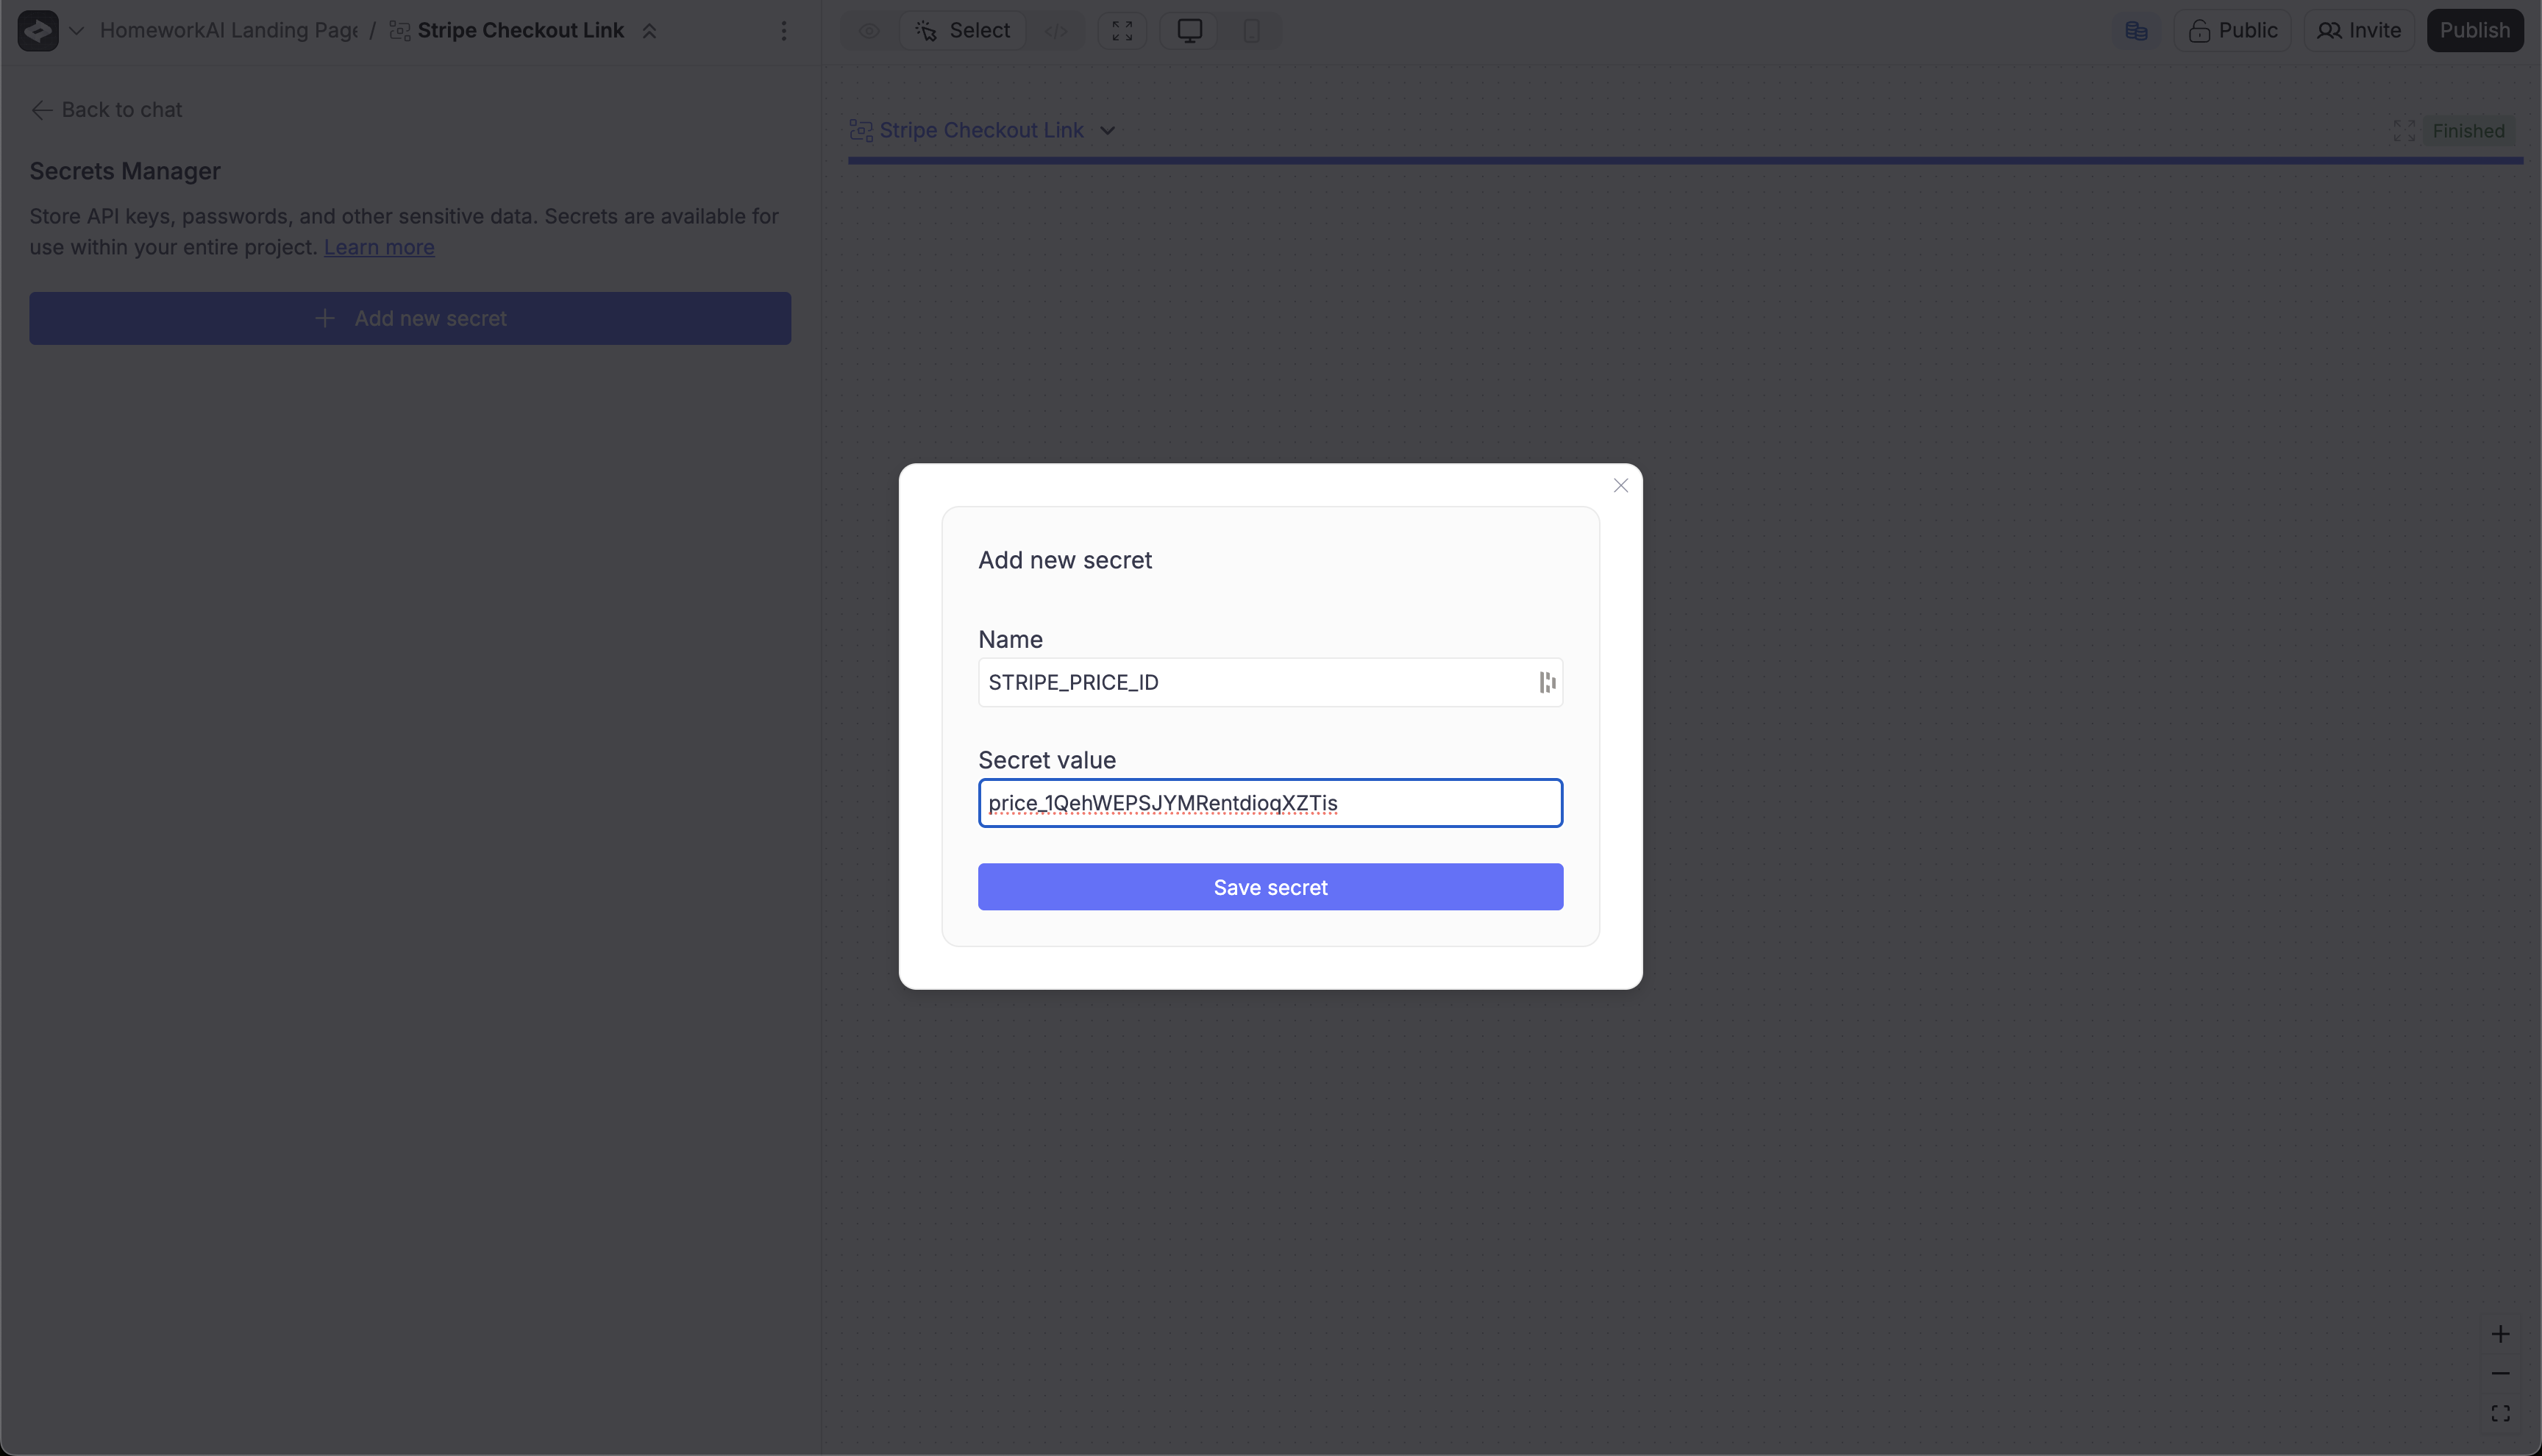The image size is (2542, 1456).
Task: Click the password manager icon in Name field
Action: tap(1547, 682)
